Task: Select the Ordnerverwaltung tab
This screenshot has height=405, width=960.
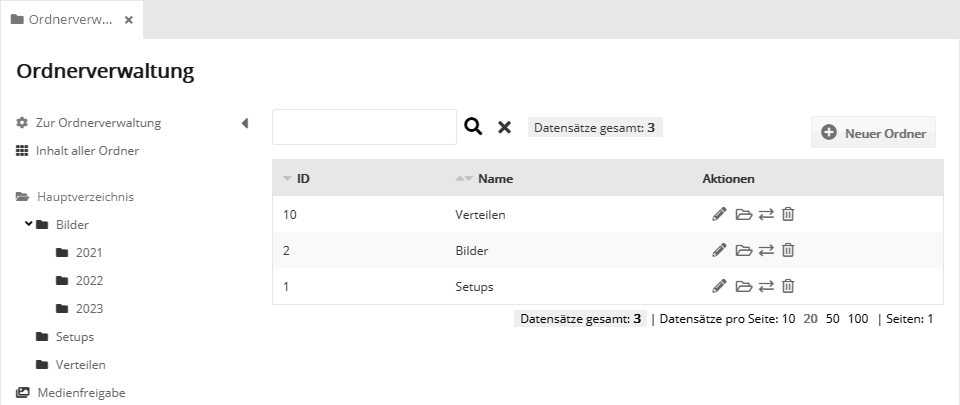Action: pos(62,19)
